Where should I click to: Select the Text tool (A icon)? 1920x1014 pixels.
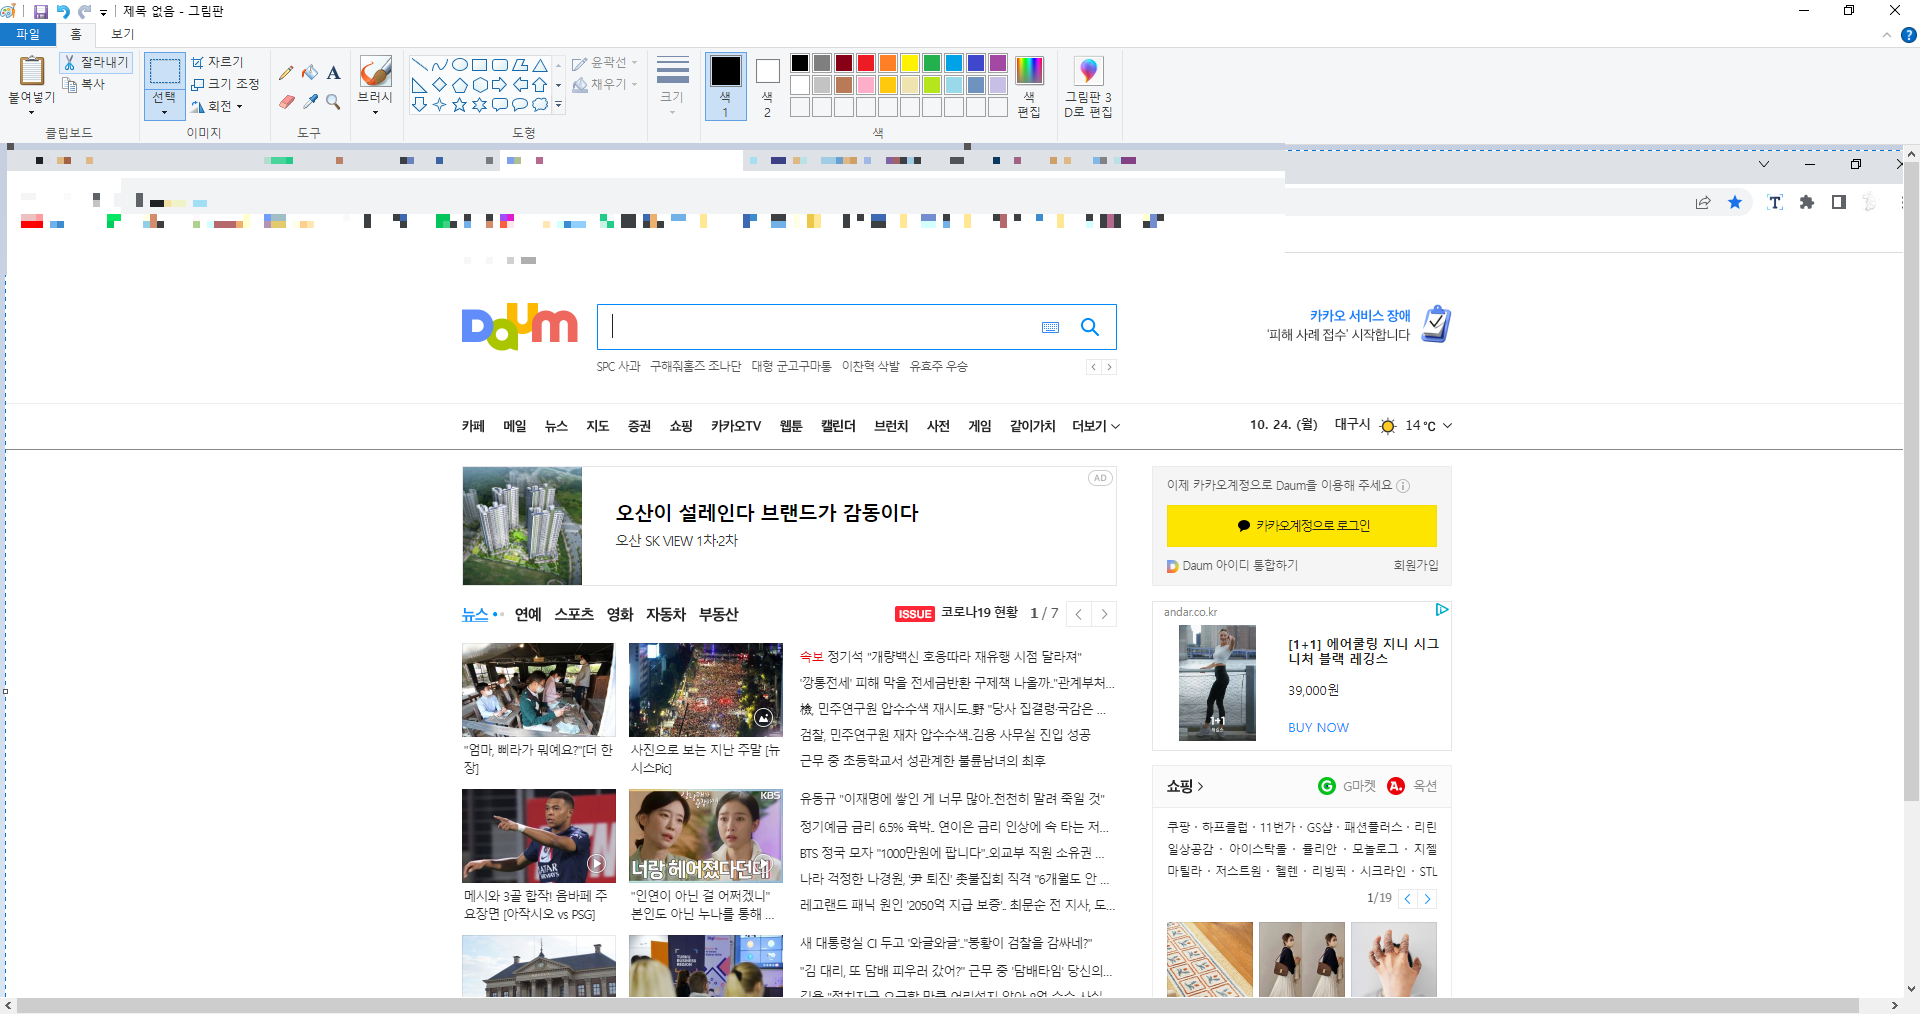pos(333,73)
